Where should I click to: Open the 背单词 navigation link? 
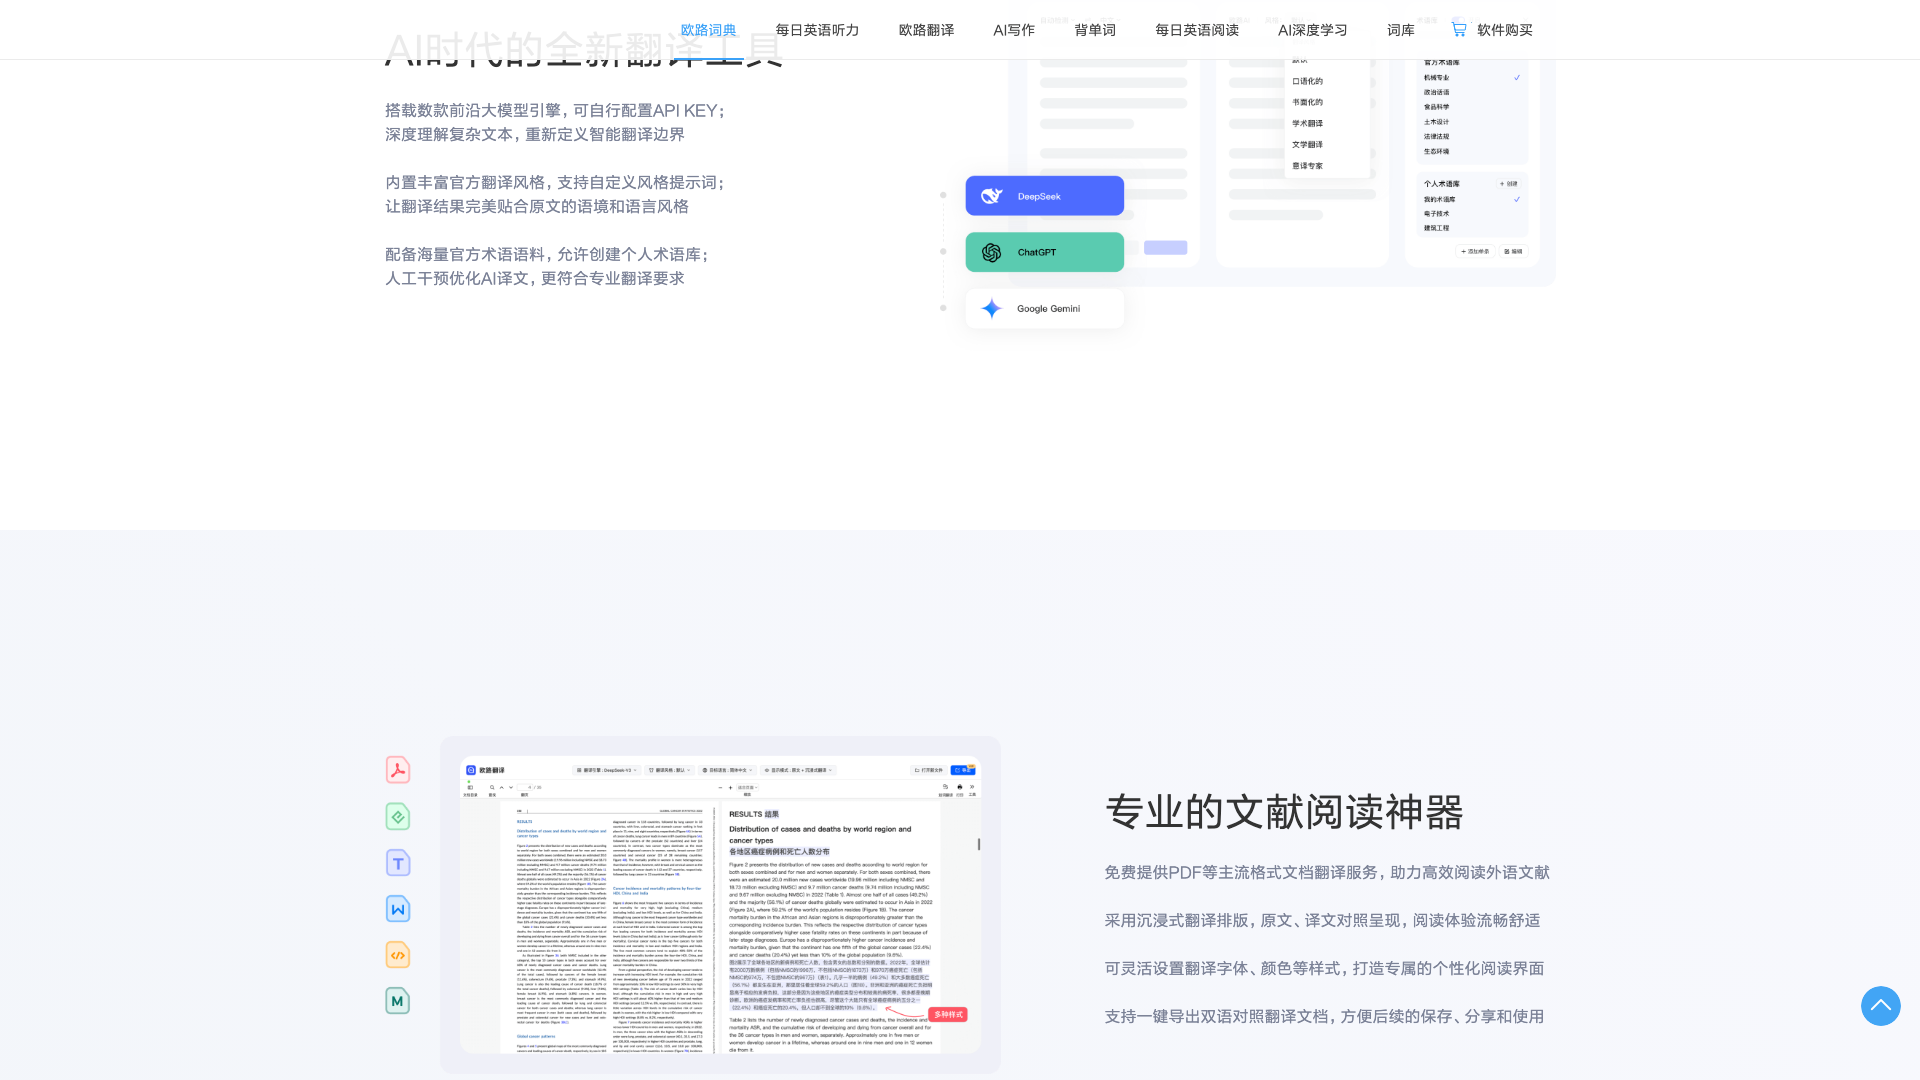1095,30
